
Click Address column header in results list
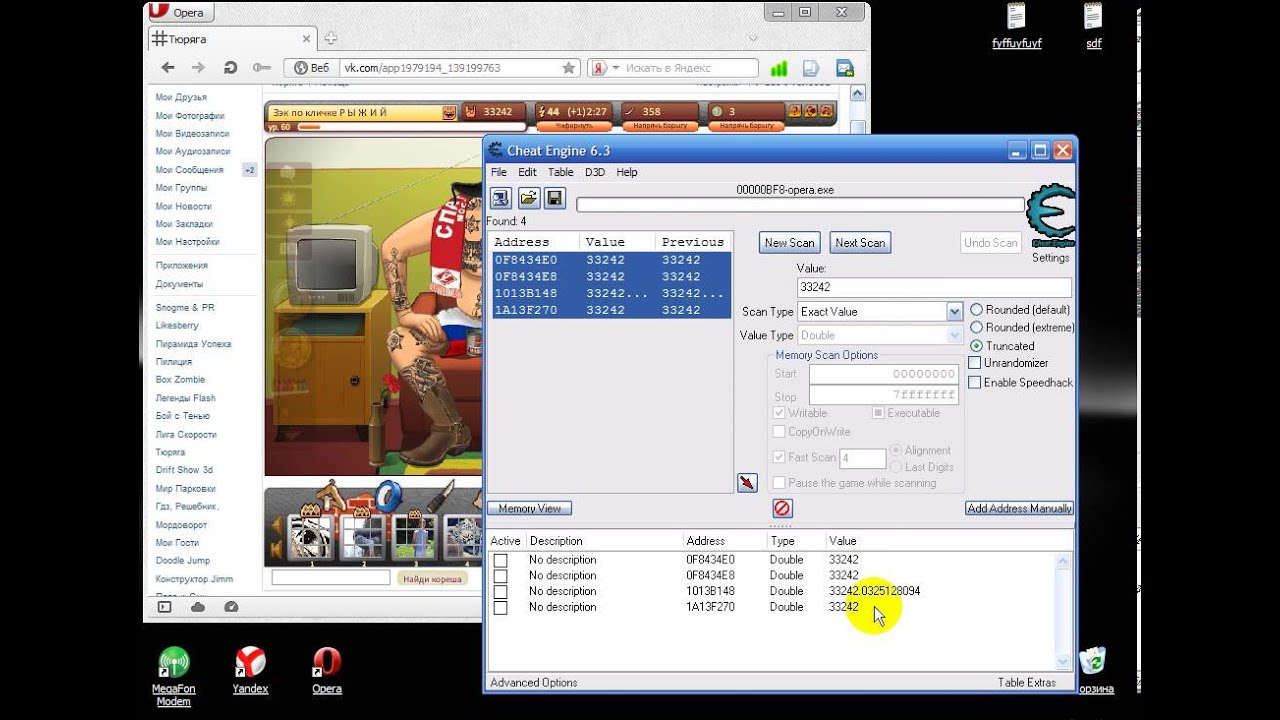(535, 242)
